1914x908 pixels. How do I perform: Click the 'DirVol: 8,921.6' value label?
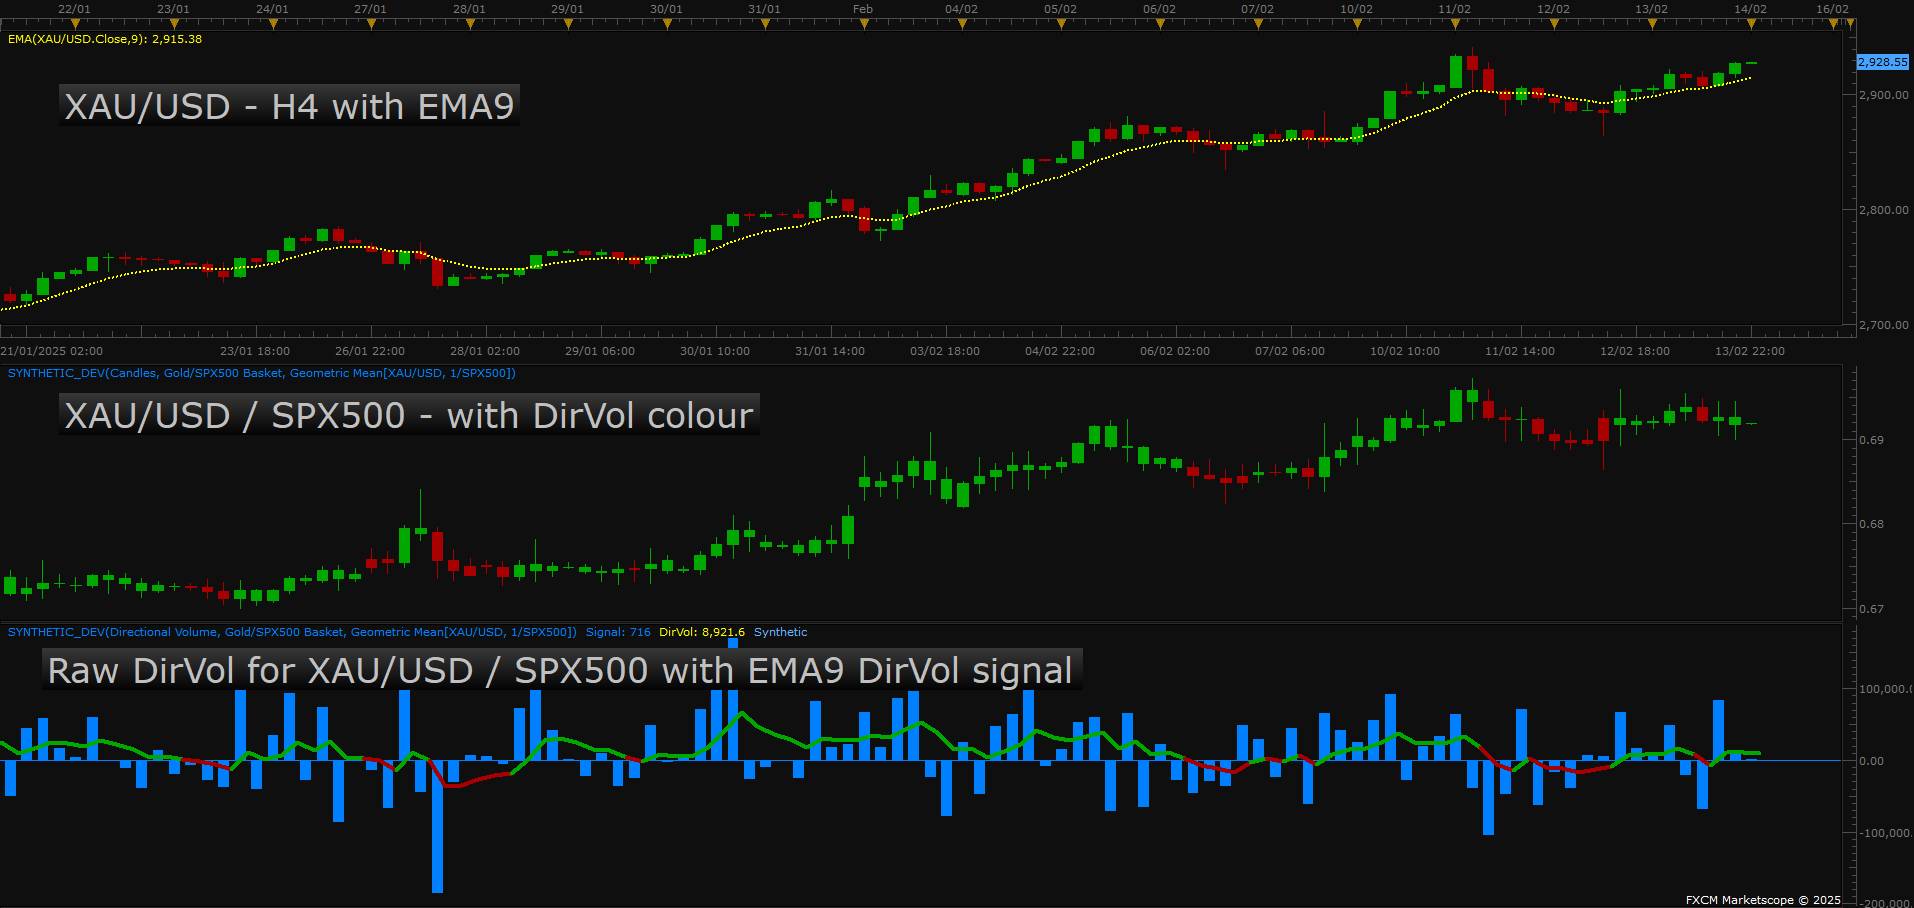(x=702, y=632)
